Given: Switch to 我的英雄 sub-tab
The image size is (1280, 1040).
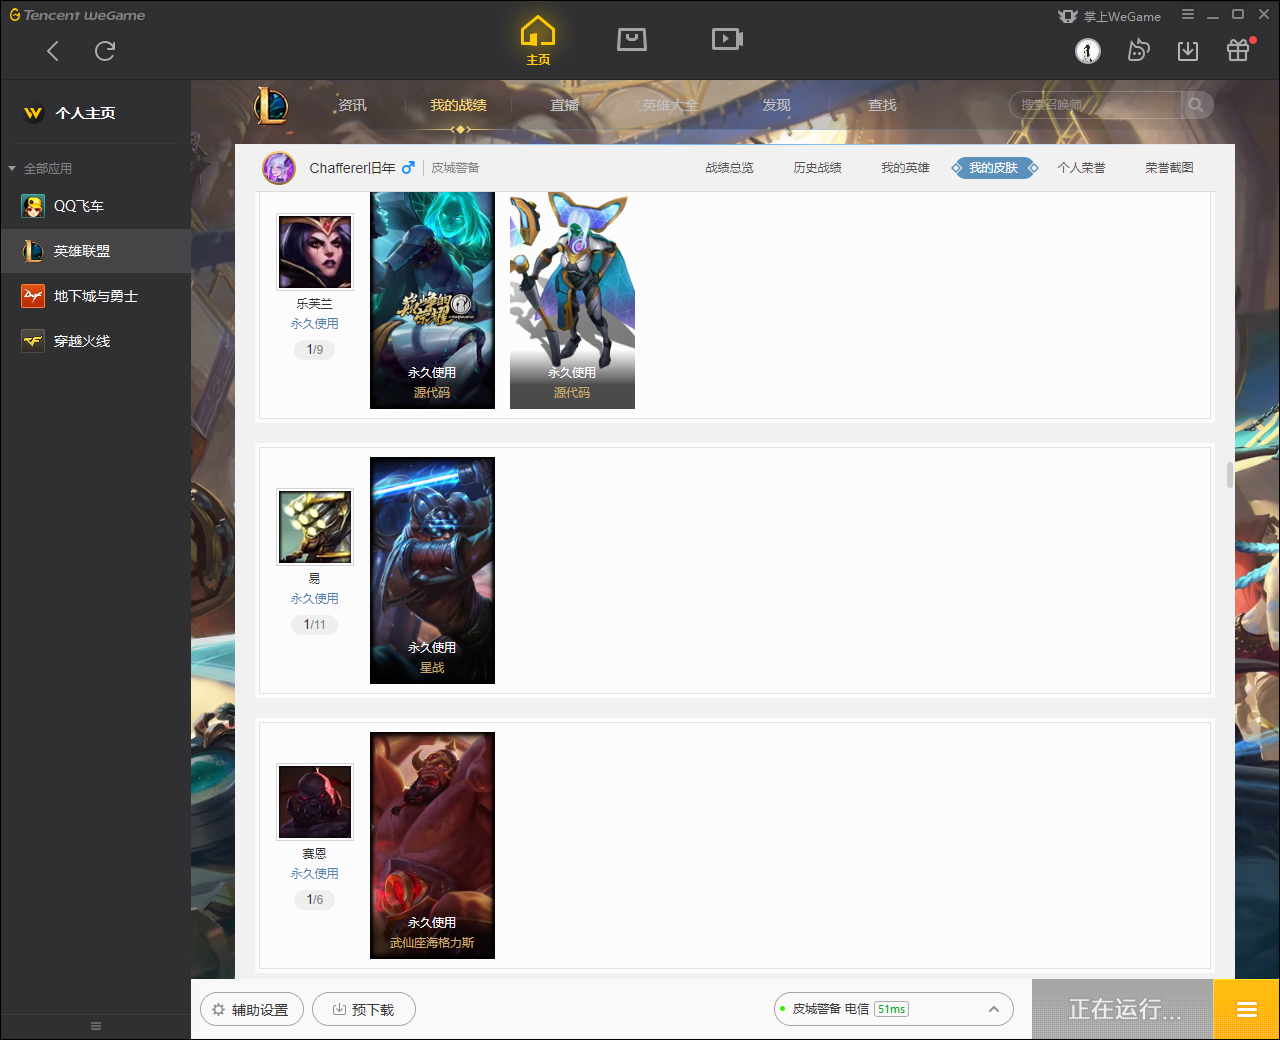Looking at the screenshot, I should tap(905, 168).
